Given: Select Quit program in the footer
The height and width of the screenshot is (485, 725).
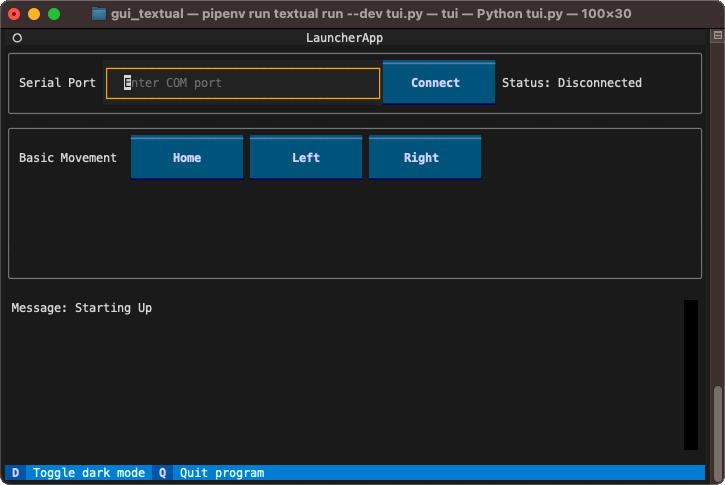Looking at the screenshot, I should point(222,473).
